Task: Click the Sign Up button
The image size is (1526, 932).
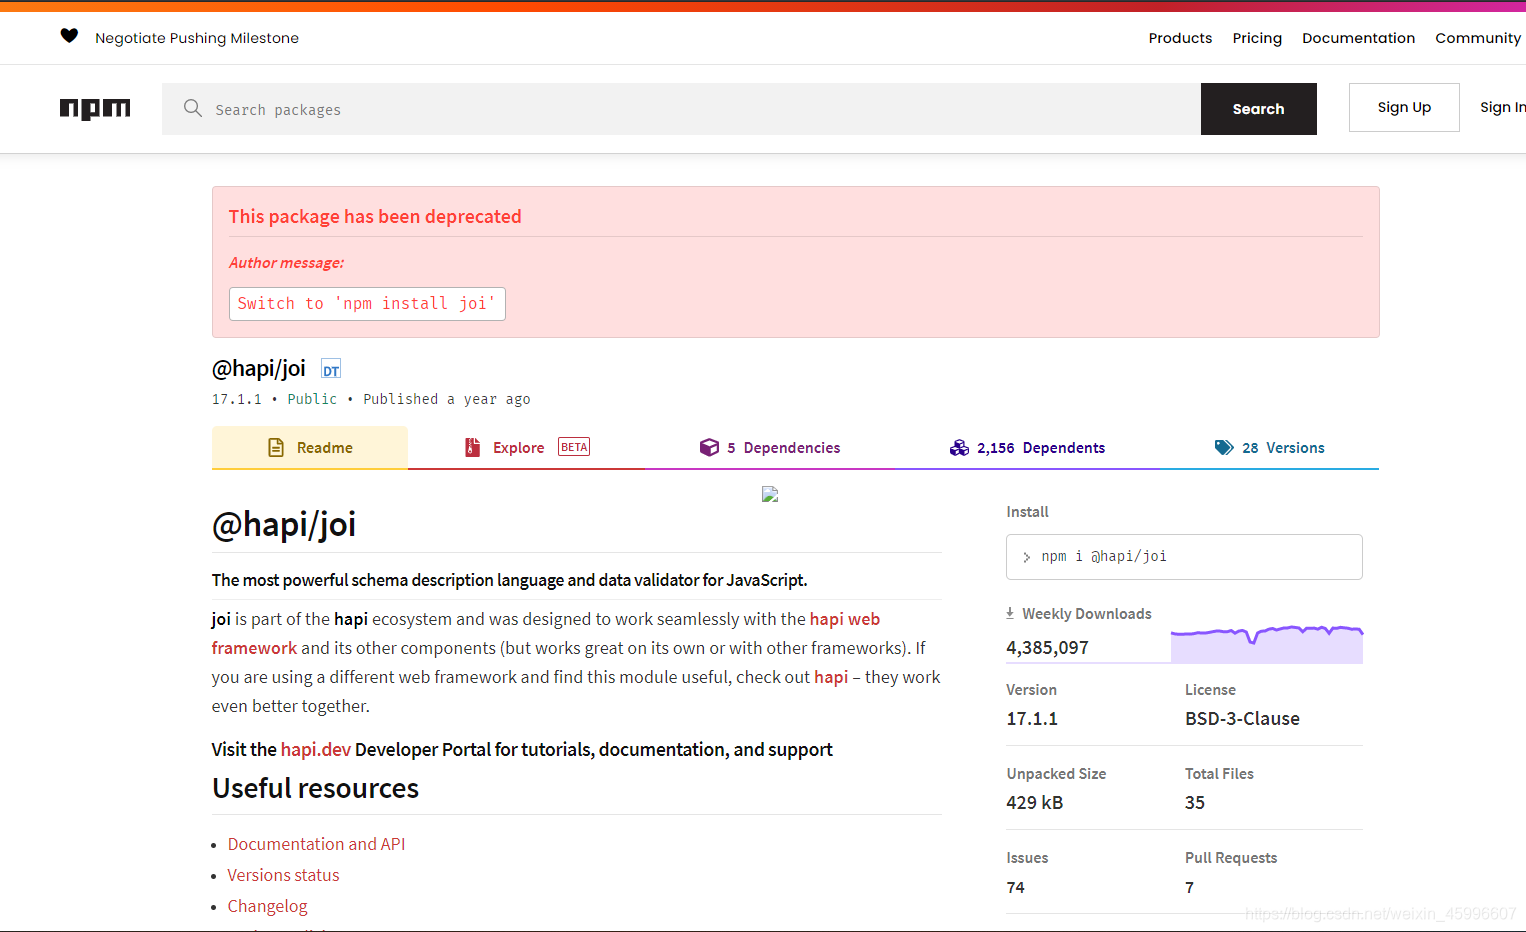Action: 1404,107
